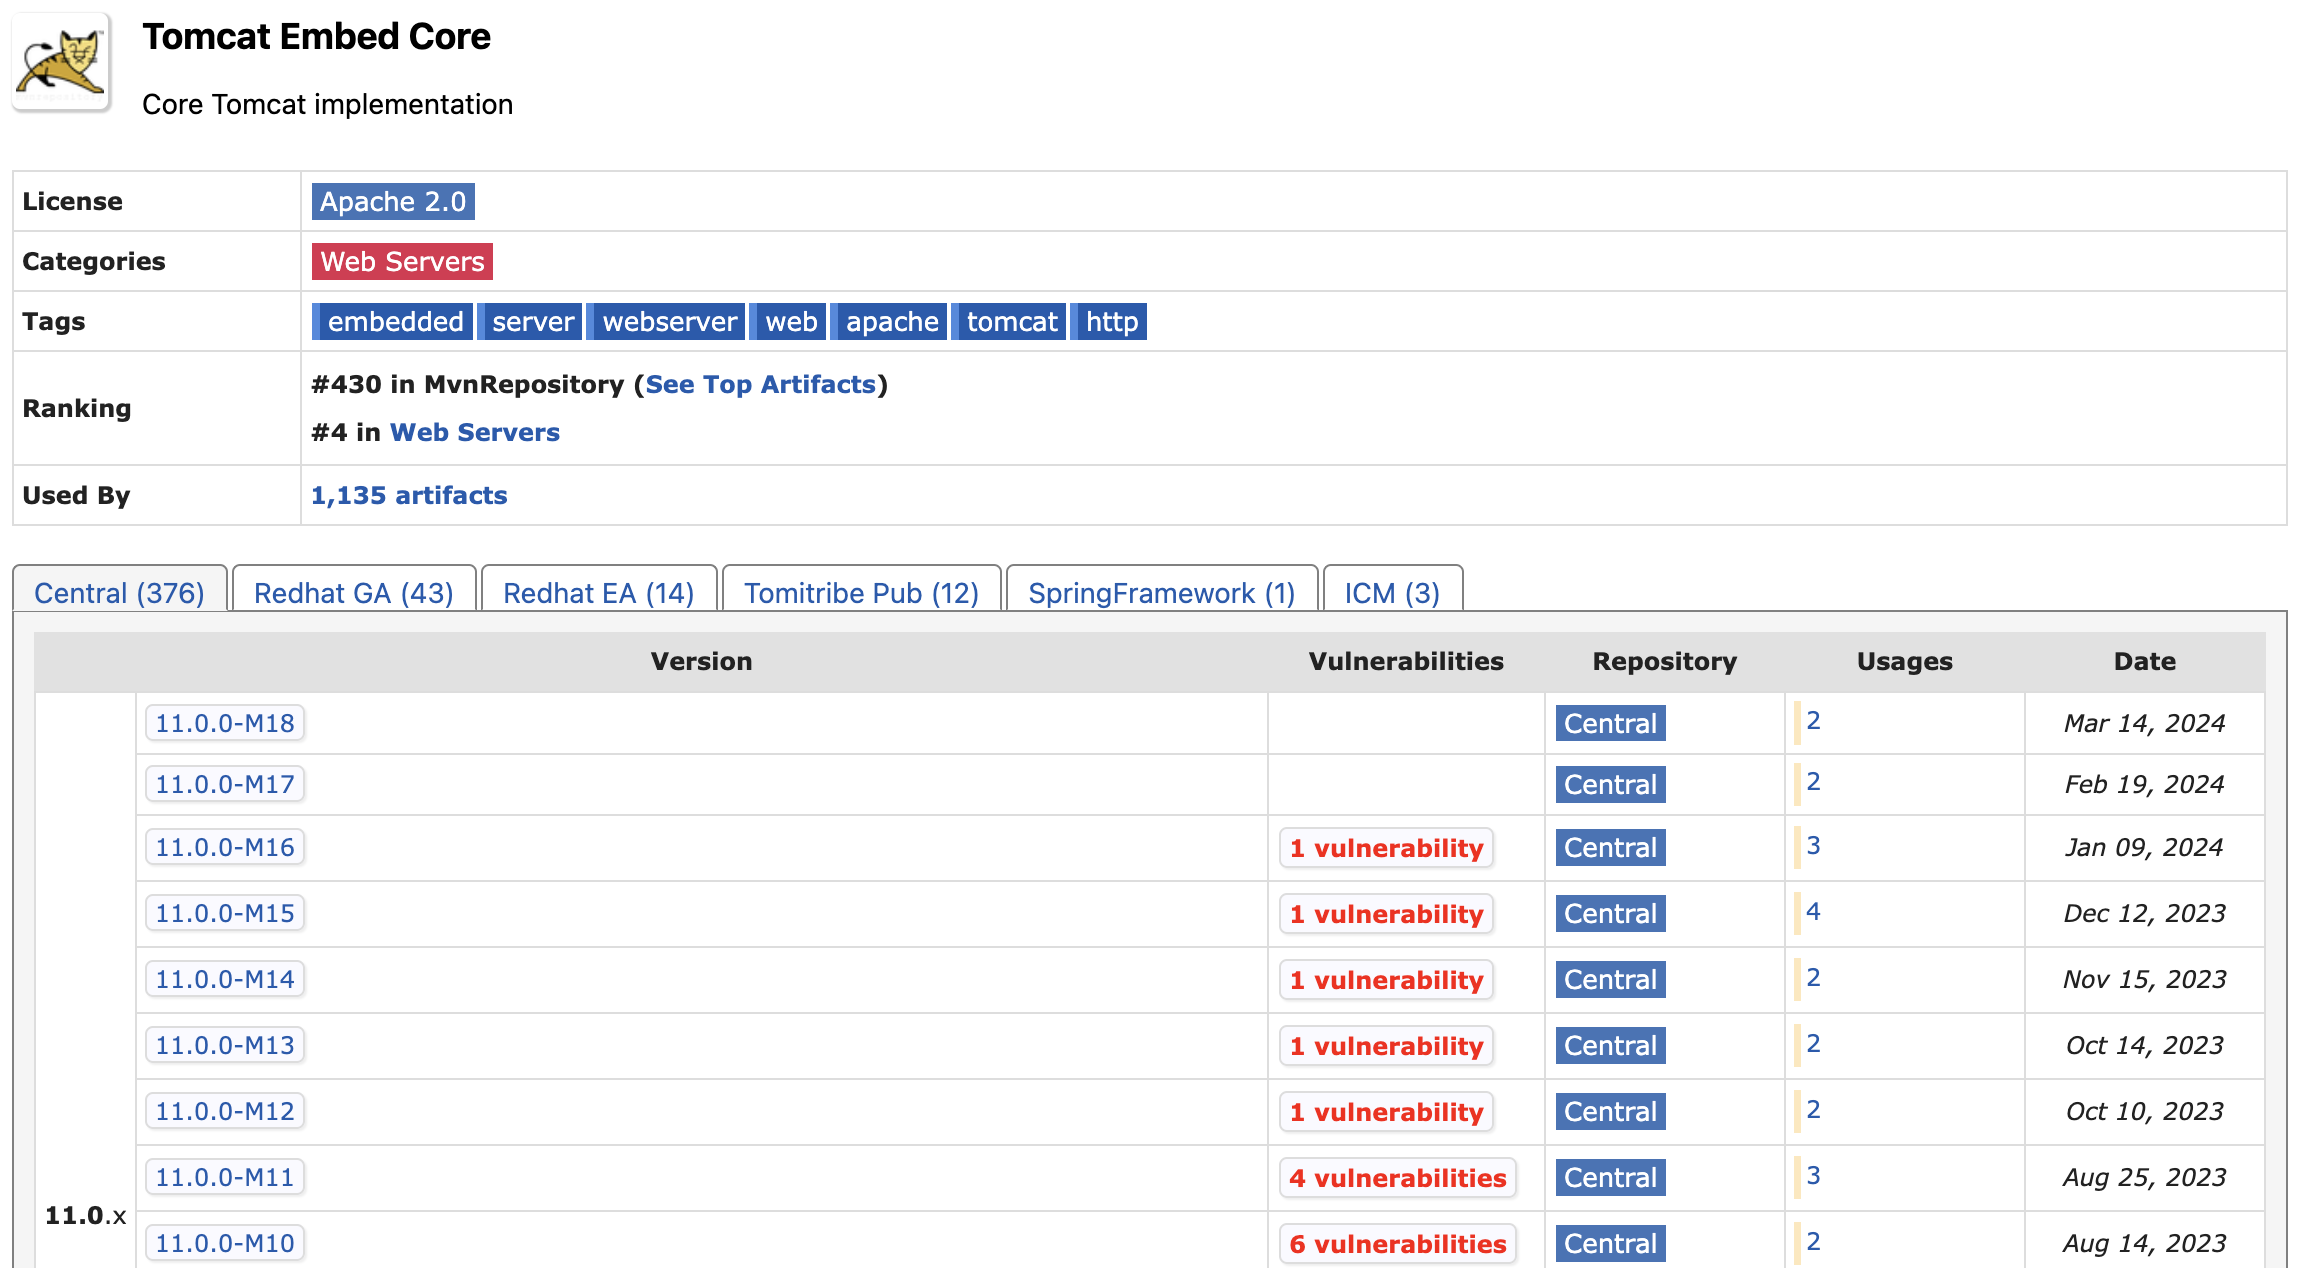Viewport: 2312px width, 1268px height.
Task: Click the Mar 14, 2024 date cell
Action: (x=2144, y=723)
